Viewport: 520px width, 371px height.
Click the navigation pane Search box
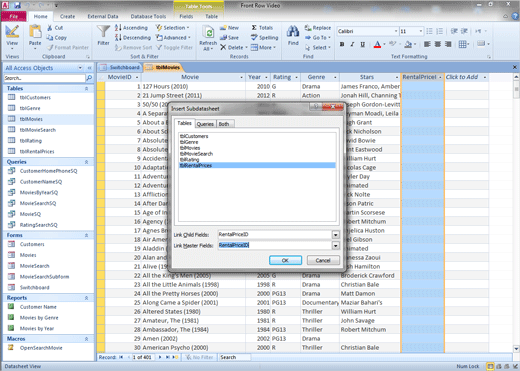[x=44, y=78]
